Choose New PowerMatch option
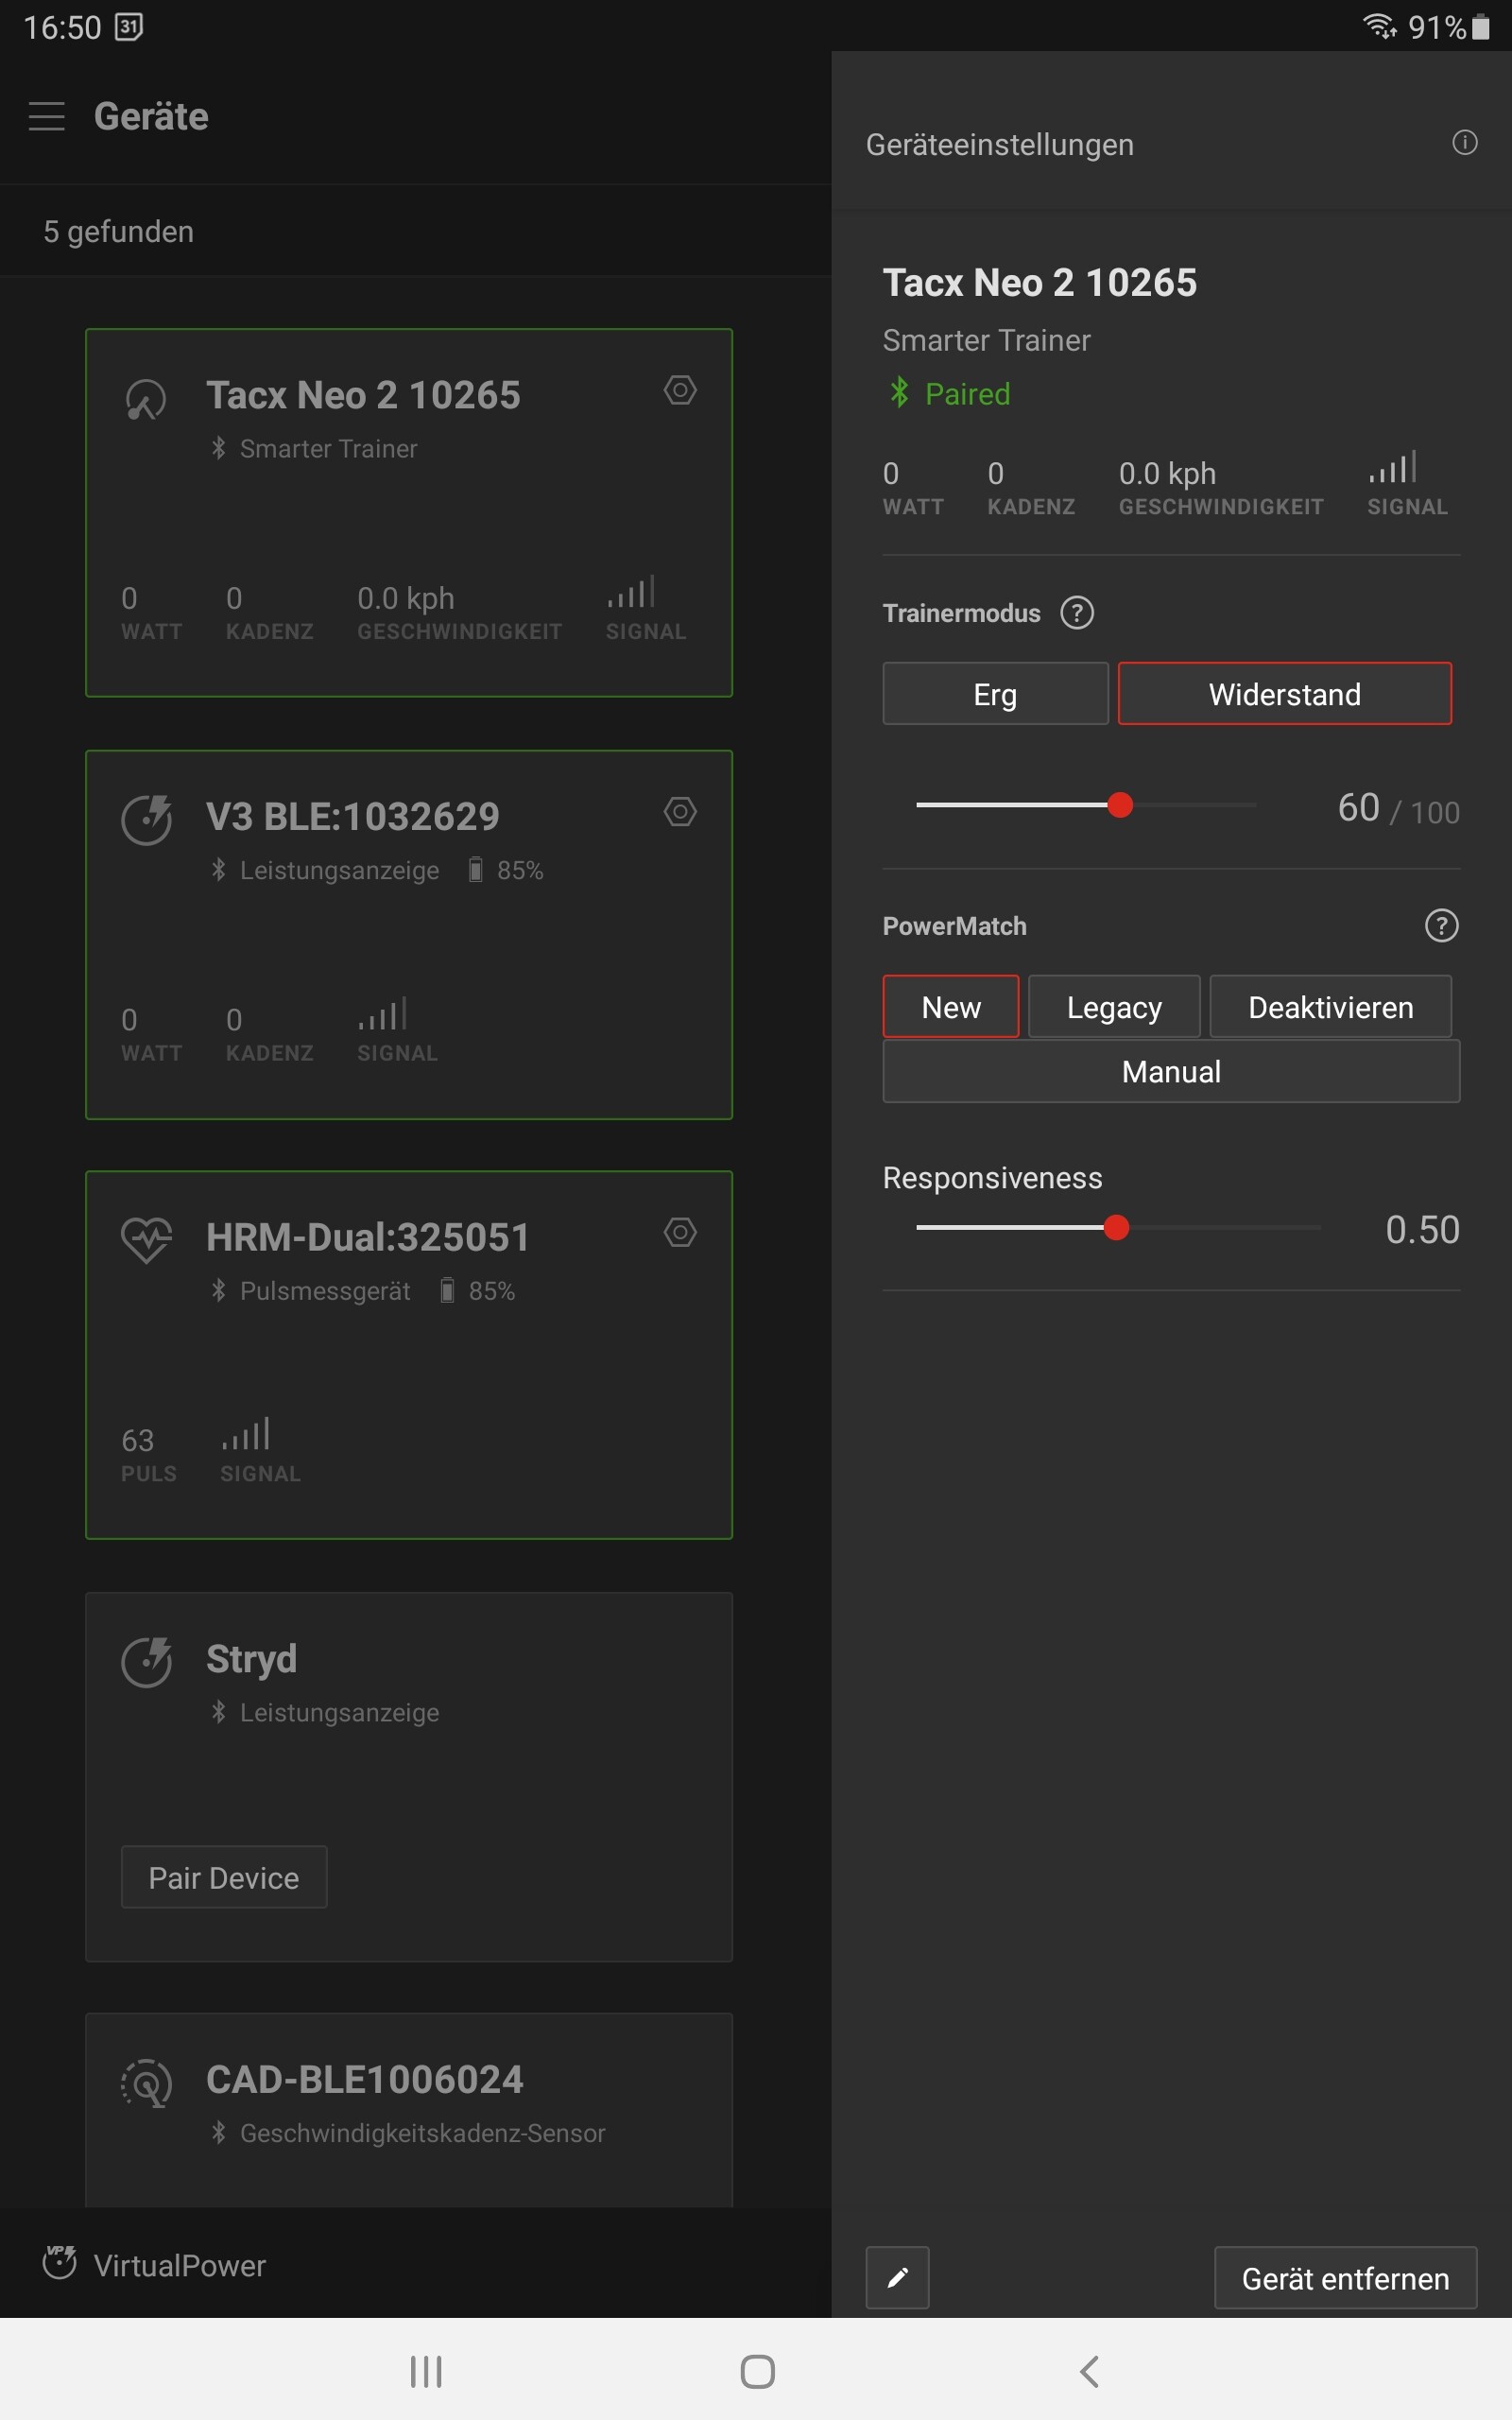 [950, 1006]
